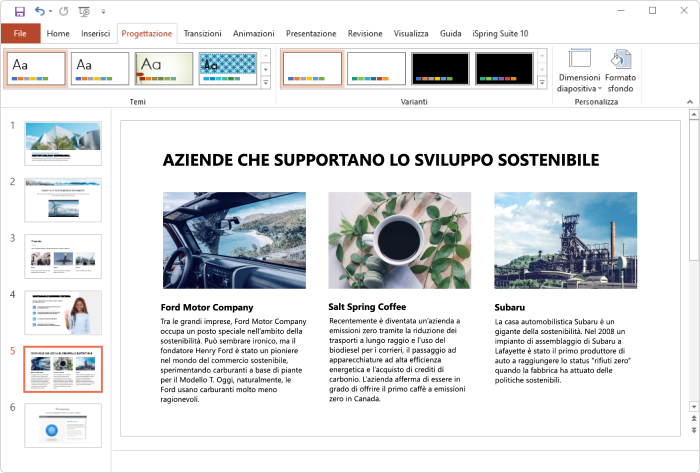
Task: Select the industrial plant photo
Action: [x=566, y=241]
